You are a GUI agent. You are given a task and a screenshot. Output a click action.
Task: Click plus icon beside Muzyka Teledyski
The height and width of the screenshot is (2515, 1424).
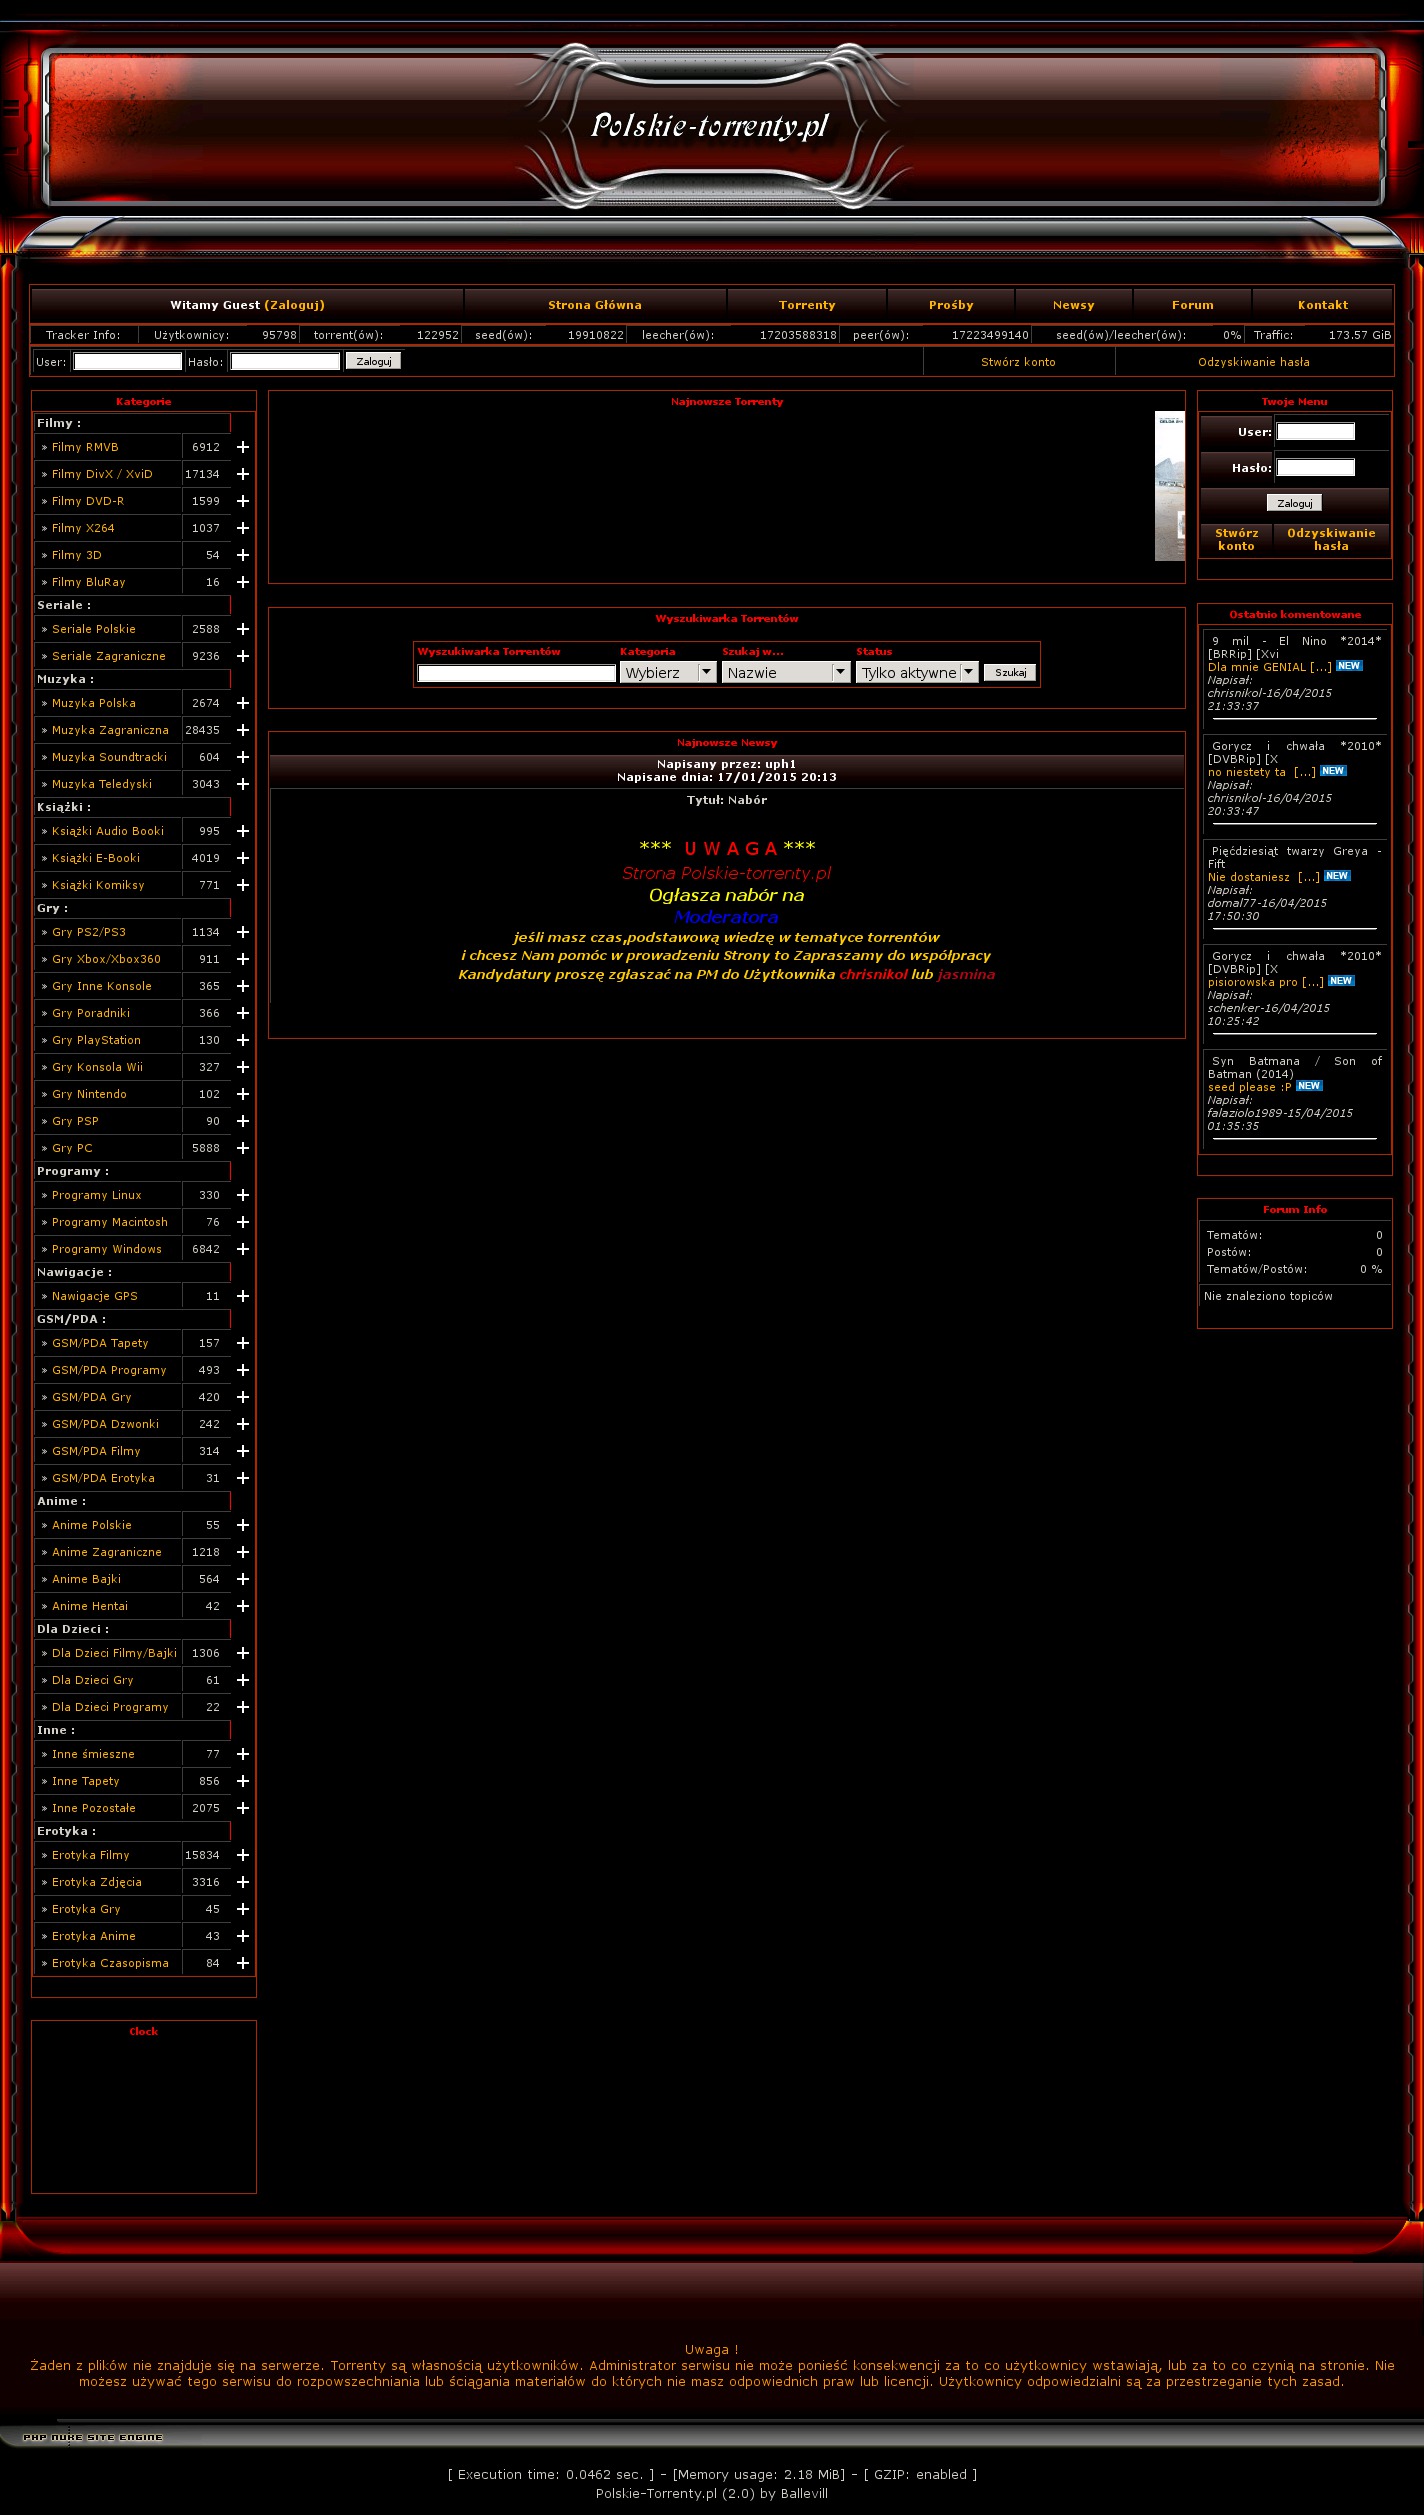243,784
